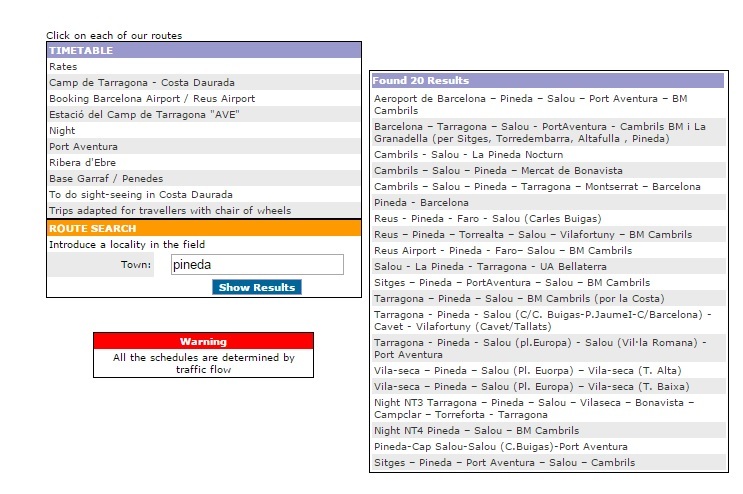Click the Town input field

(257, 265)
